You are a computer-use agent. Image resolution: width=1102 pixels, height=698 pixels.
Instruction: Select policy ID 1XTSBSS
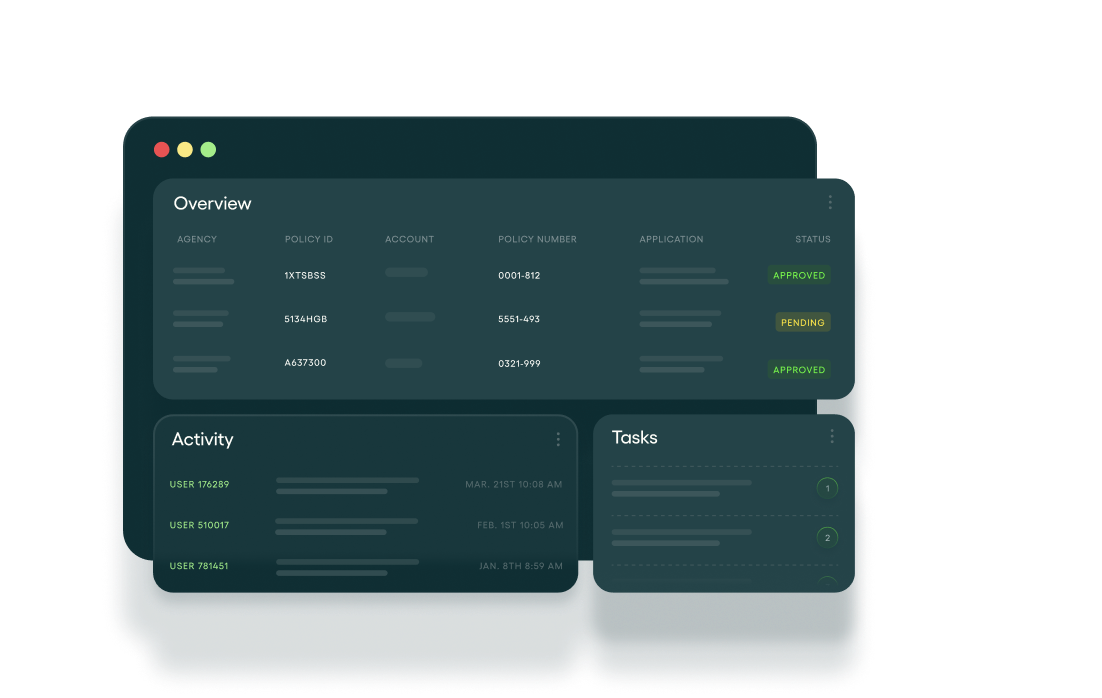pos(305,276)
